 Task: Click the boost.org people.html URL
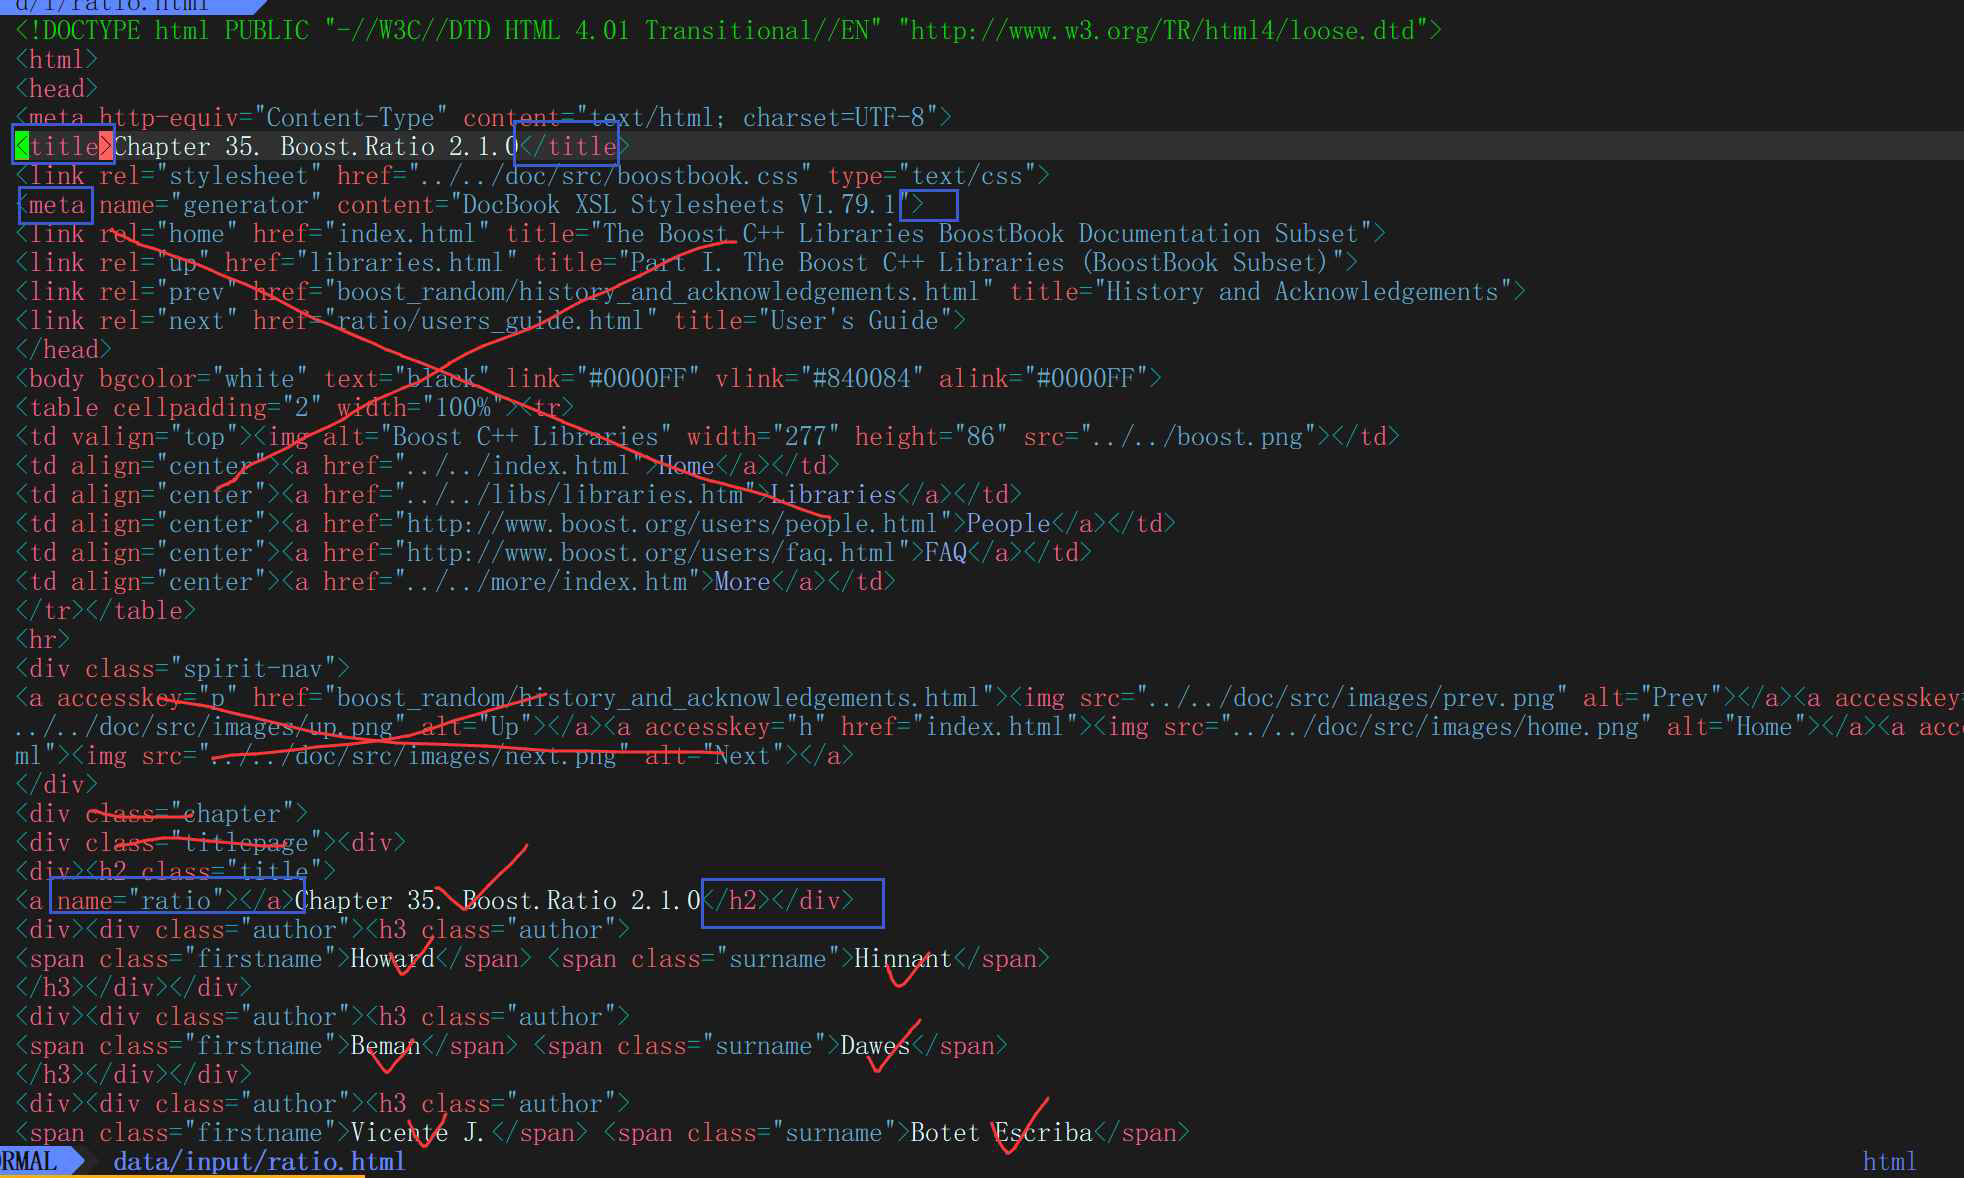[x=670, y=524]
